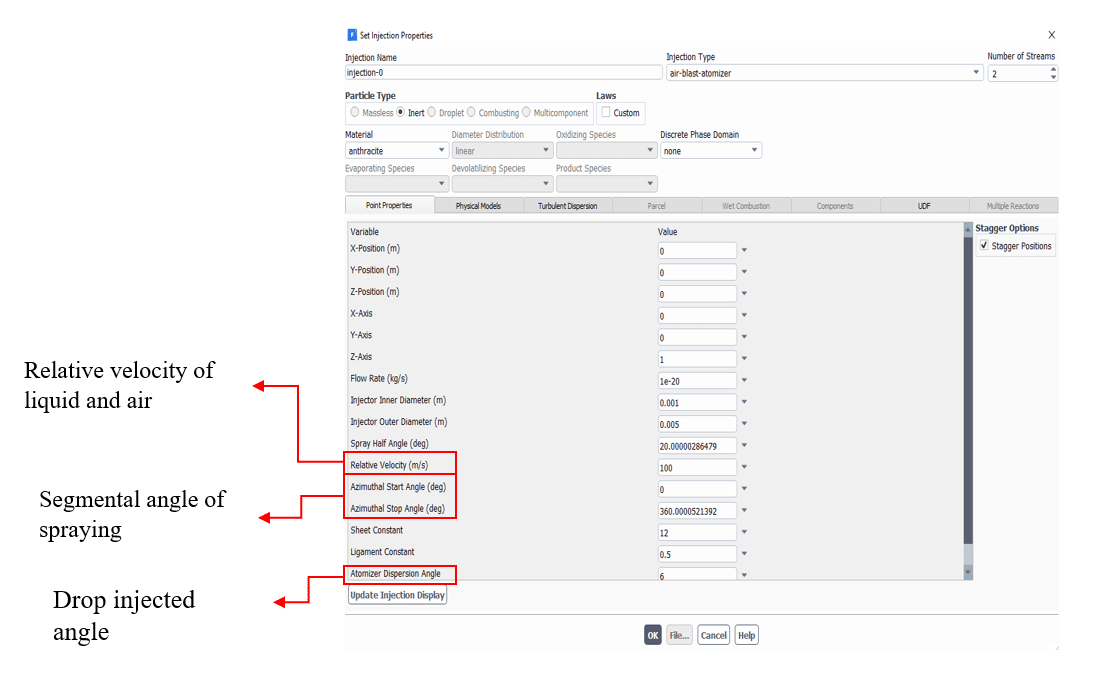Choose the Inert particle type radio button

(x=401, y=113)
